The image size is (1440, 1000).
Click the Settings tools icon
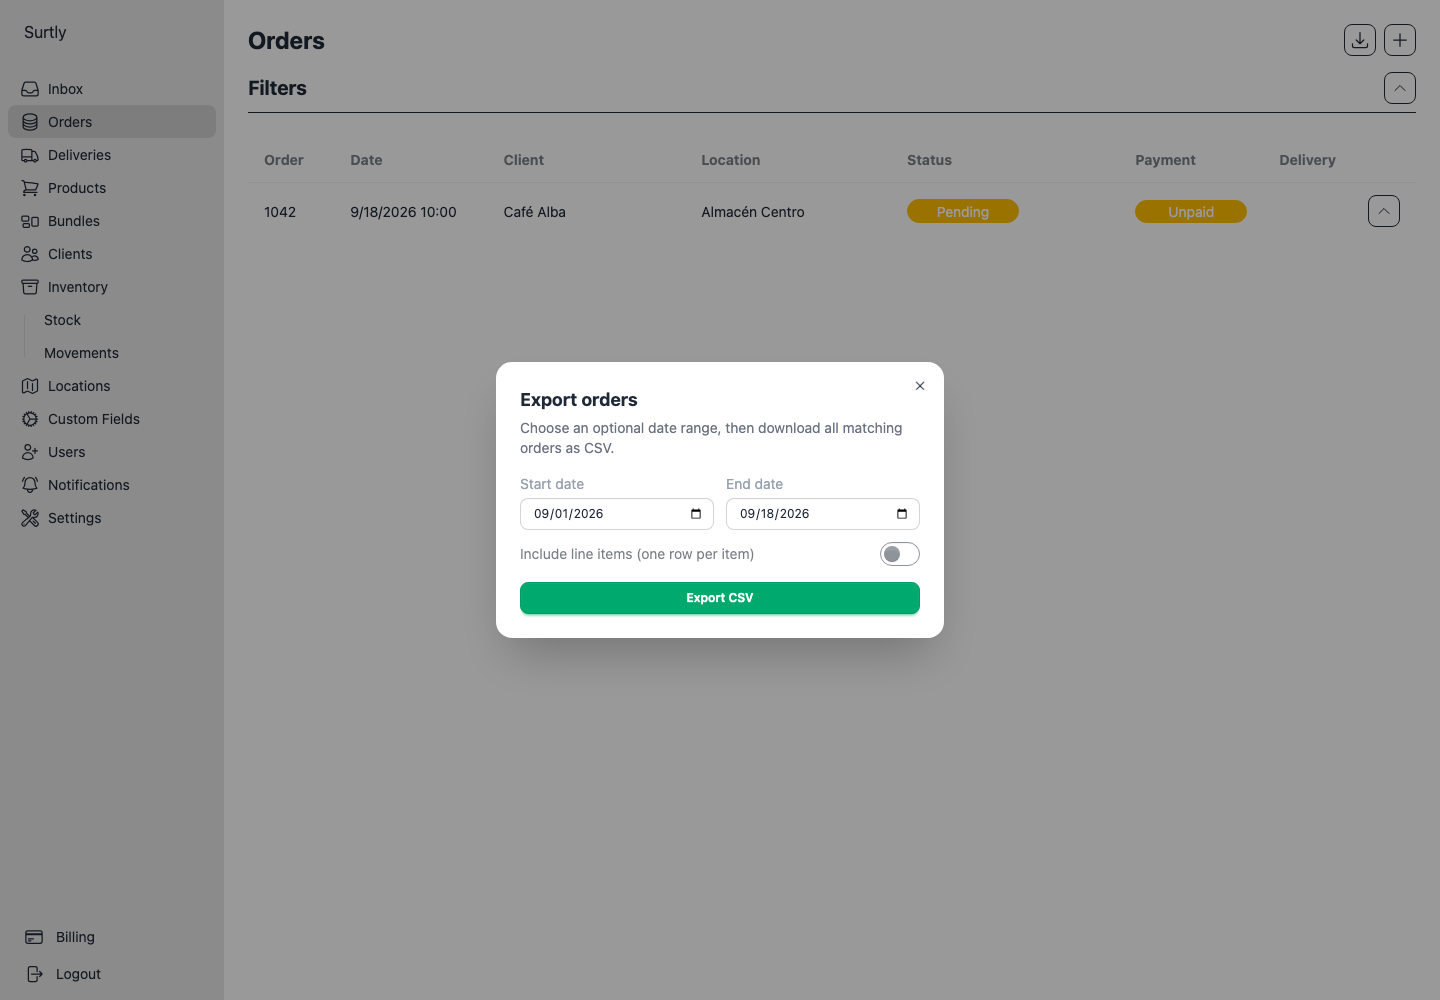coord(30,518)
